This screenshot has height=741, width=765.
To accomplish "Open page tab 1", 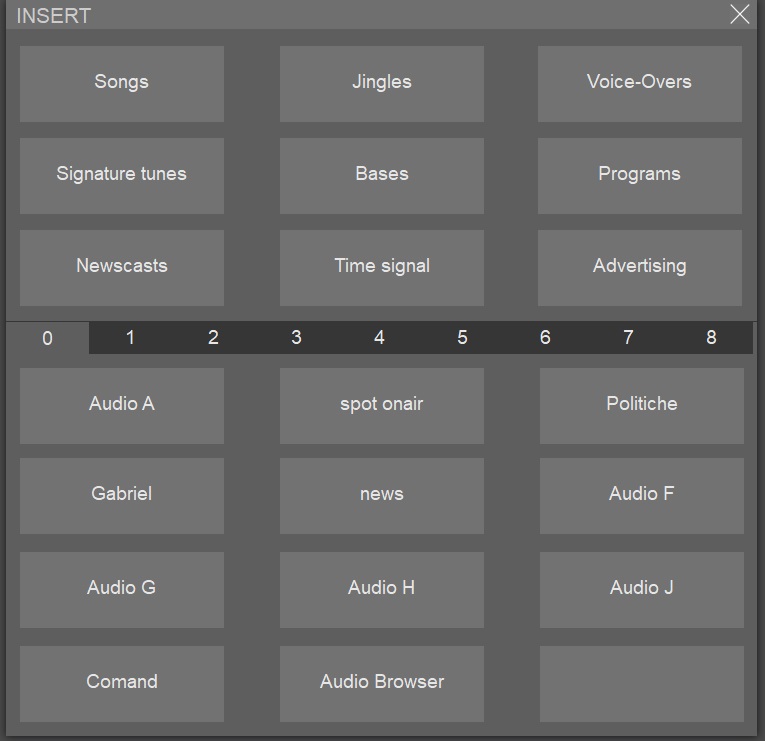I will (130, 338).
